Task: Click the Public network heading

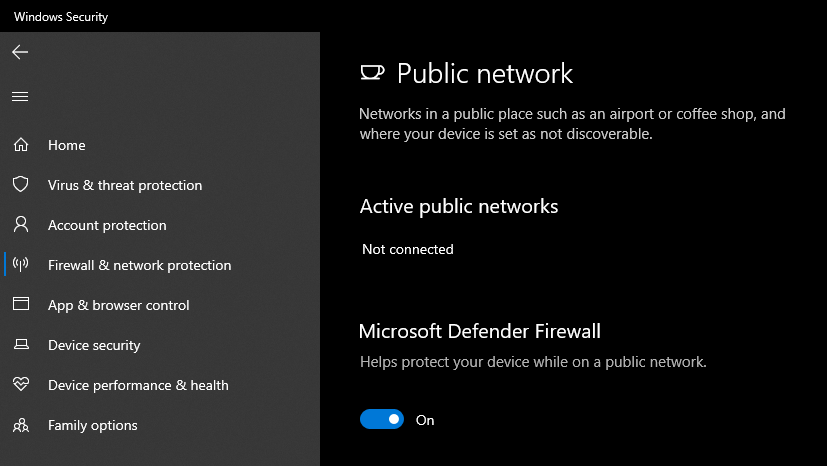Action: pyautogui.click(x=484, y=73)
